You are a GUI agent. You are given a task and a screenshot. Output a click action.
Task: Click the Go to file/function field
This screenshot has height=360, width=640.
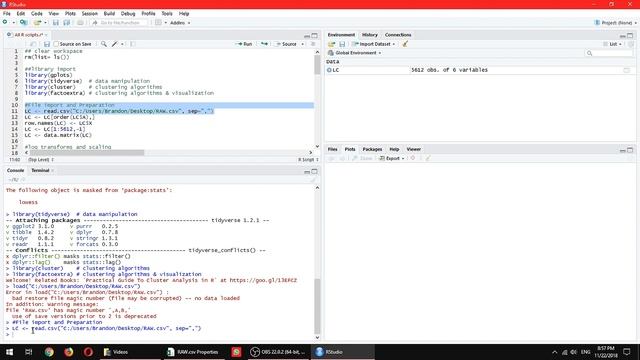tap(119, 23)
